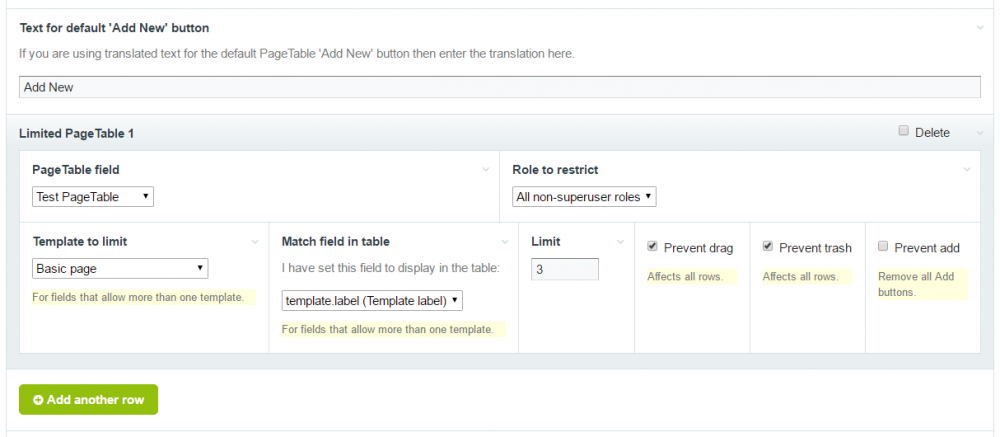Click the Limit number input field
The image size is (1000, 437).
coord(565,269)
